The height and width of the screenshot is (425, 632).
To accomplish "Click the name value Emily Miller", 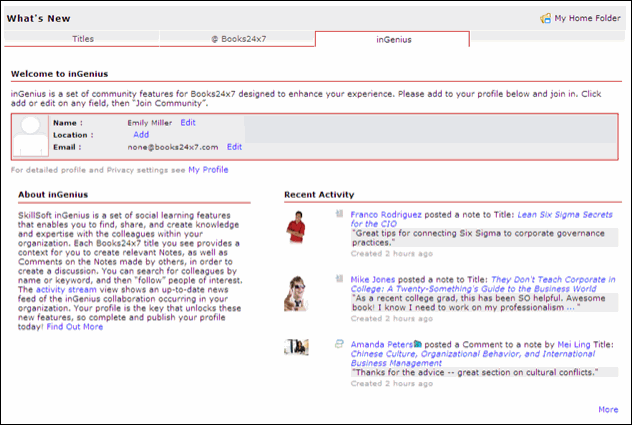I will click(x=150, y=123).
